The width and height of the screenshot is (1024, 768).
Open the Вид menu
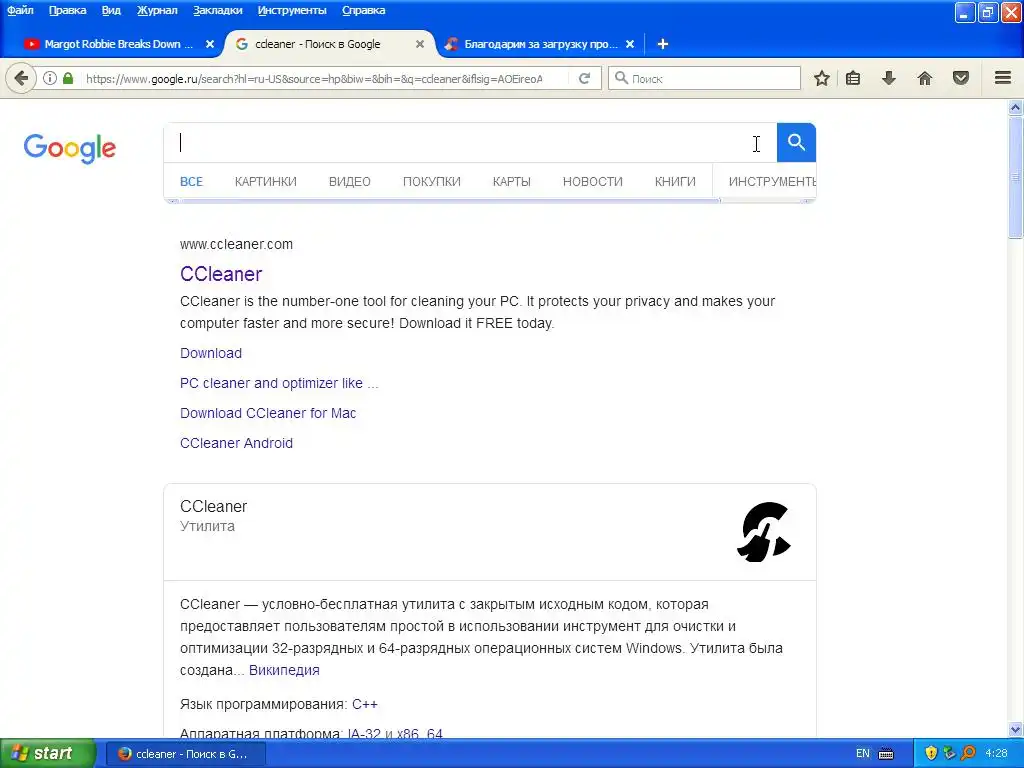click(x=111, y=10)
